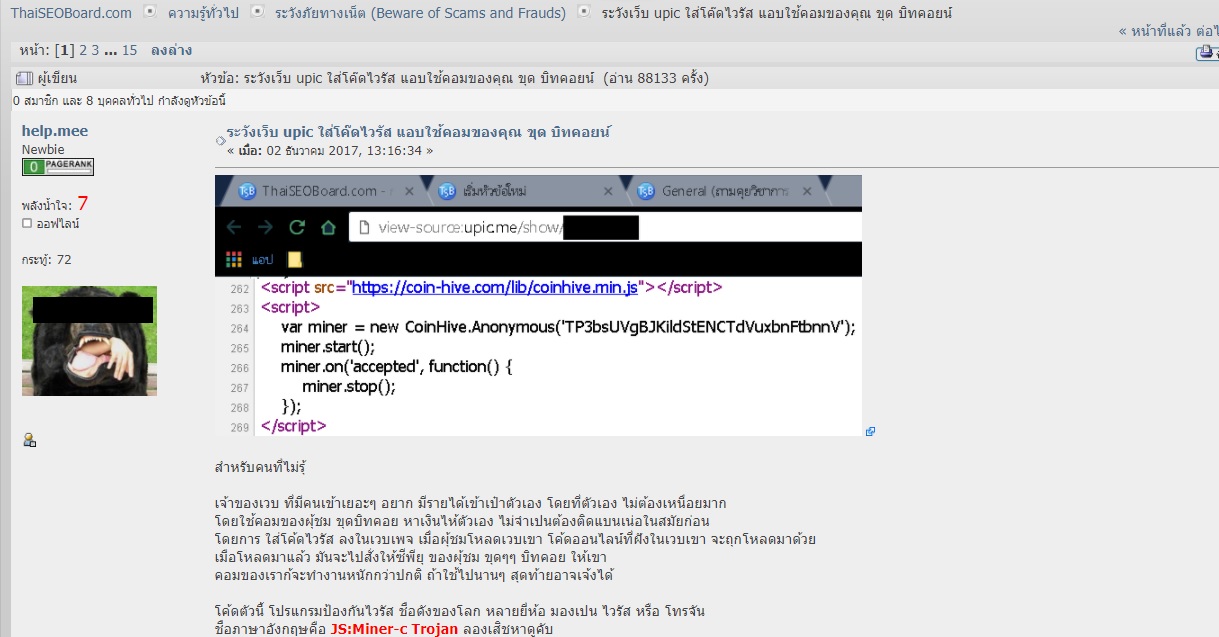Screen dimensions: 1219x637
Task: Click help.mee's bear avatar image
Action: pos(89,341)
